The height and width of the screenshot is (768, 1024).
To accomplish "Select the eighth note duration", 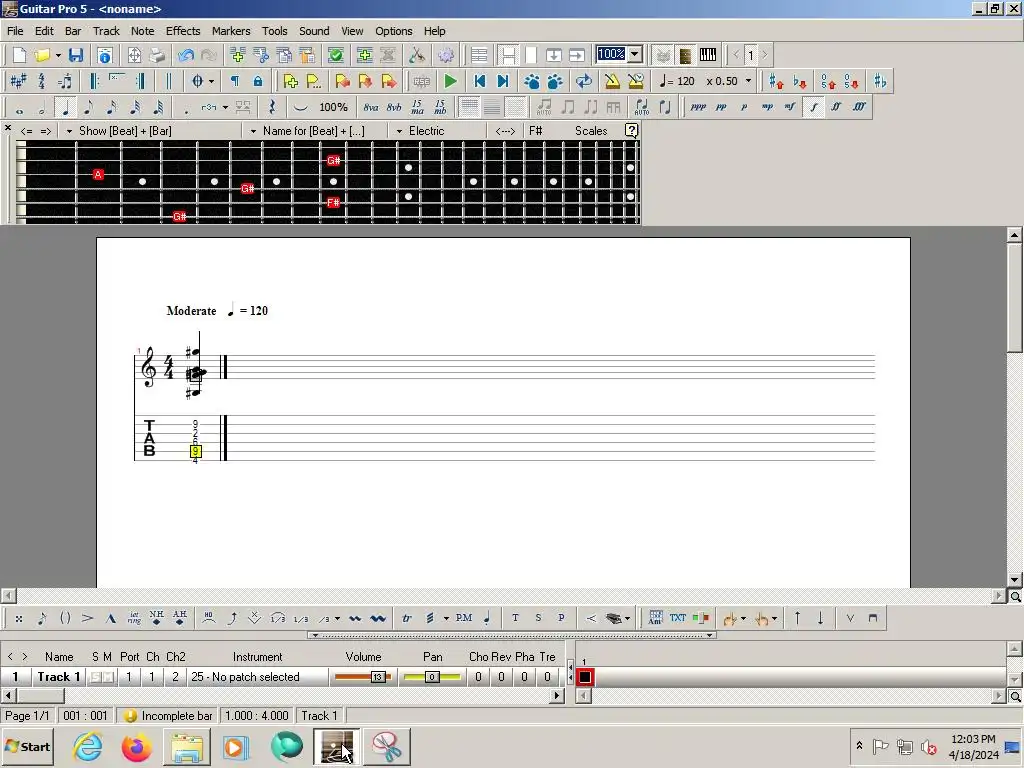I will click(x=88, y=108).
